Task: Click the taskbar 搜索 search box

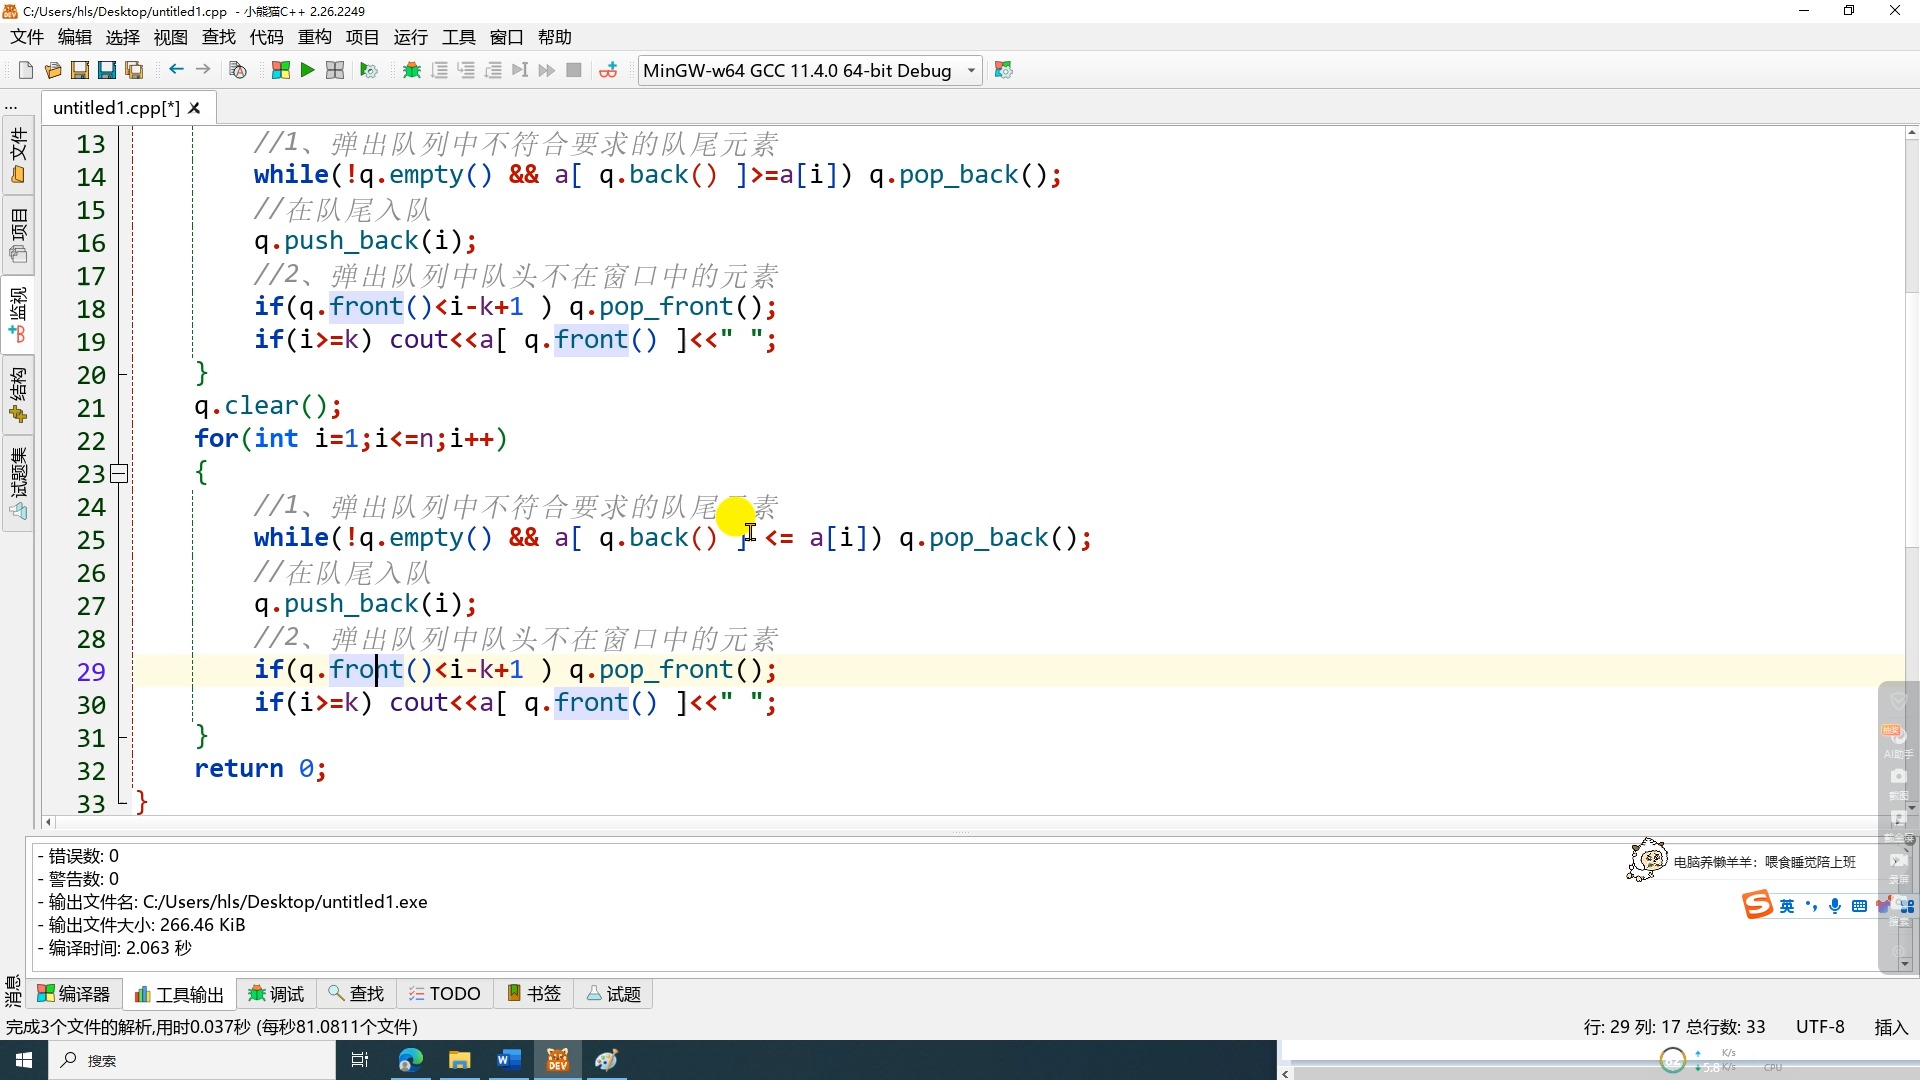Action: point(192,1060)
